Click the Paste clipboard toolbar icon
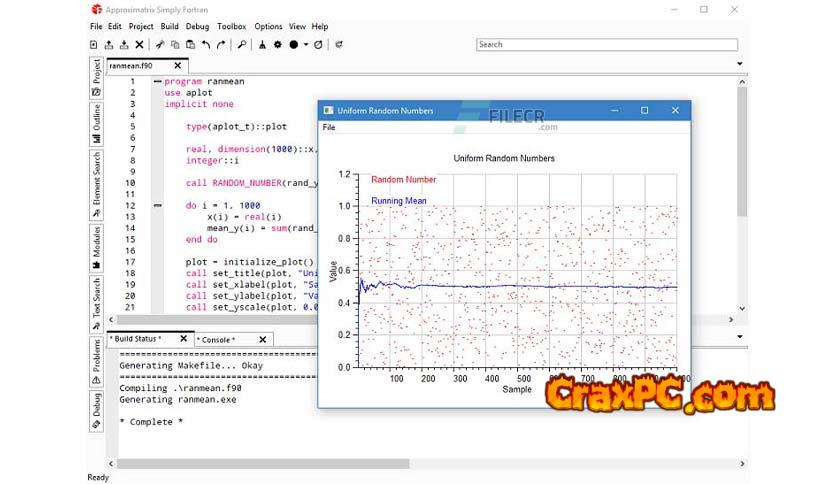This screenshot has height=484, width=836. (x=190, y=45)
